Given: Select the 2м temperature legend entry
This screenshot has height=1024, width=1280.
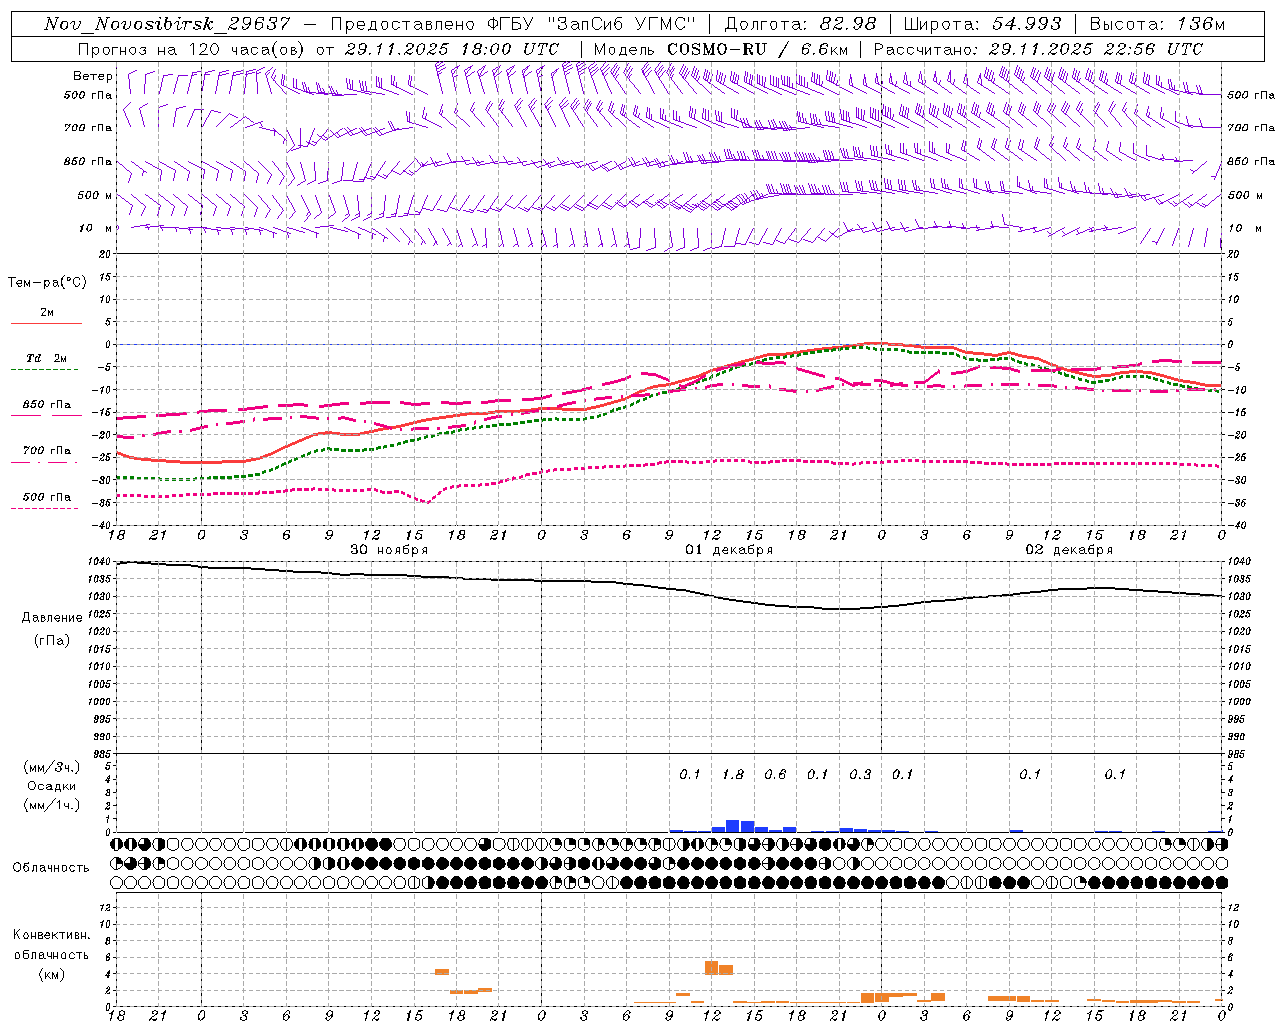Looking at the screenshot, I should (47, 313).
